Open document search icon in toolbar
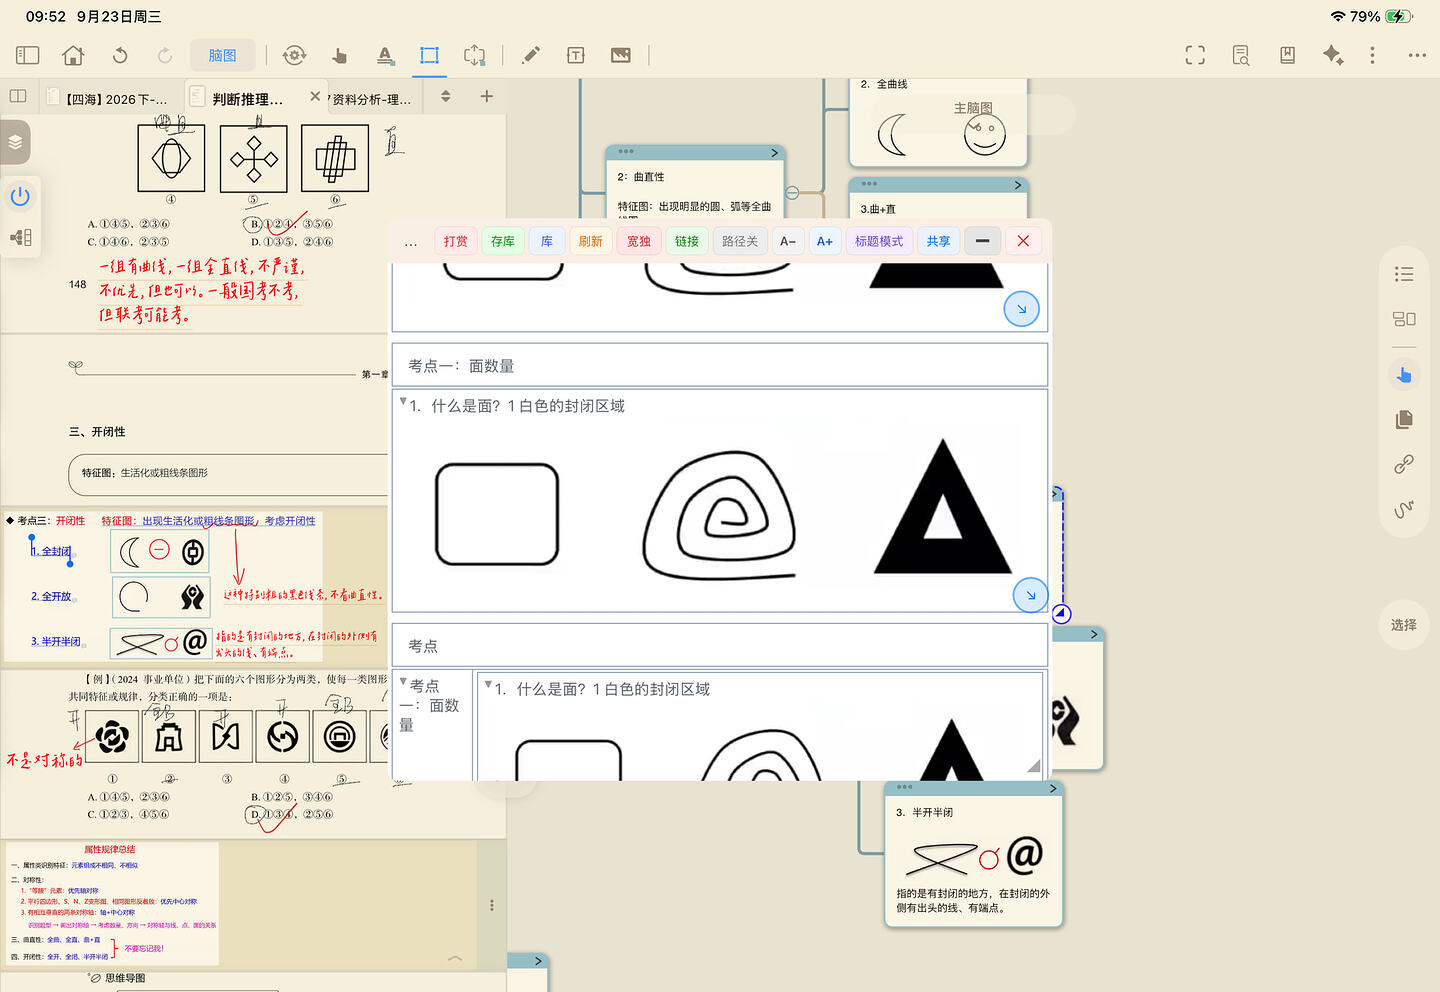 click(x=1241, y=55)
